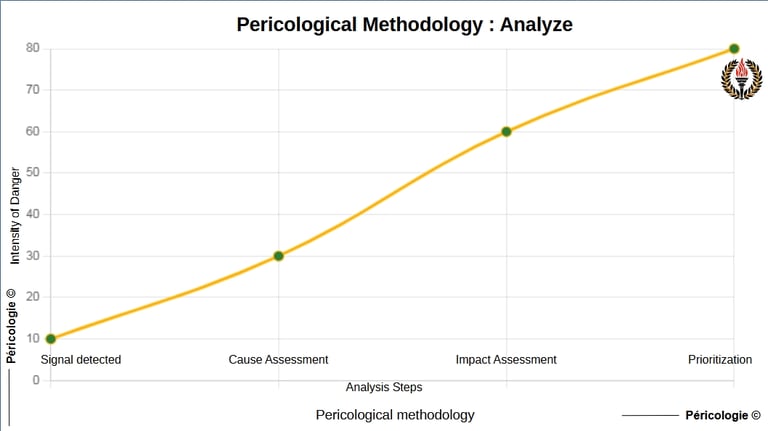Click the chart title Pericological Methodology : Analyze
This screenshot has width=768, height=431.
[404, 24]
